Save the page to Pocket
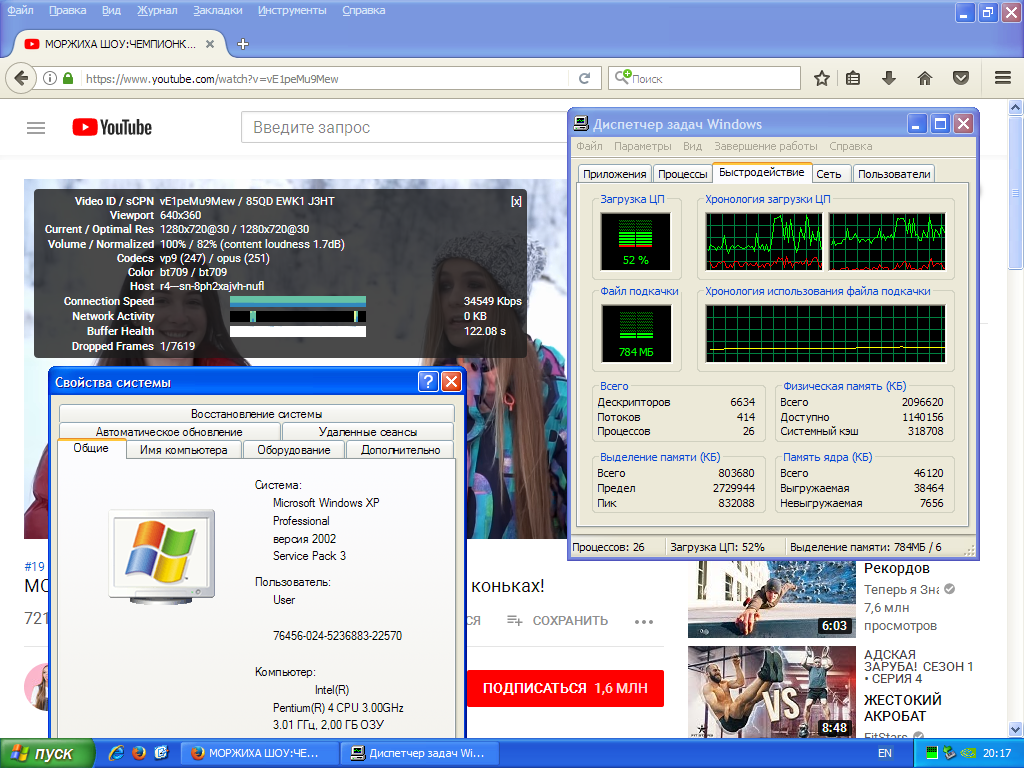The width and height of the screenshot is (1024, 768). point(960,78)
